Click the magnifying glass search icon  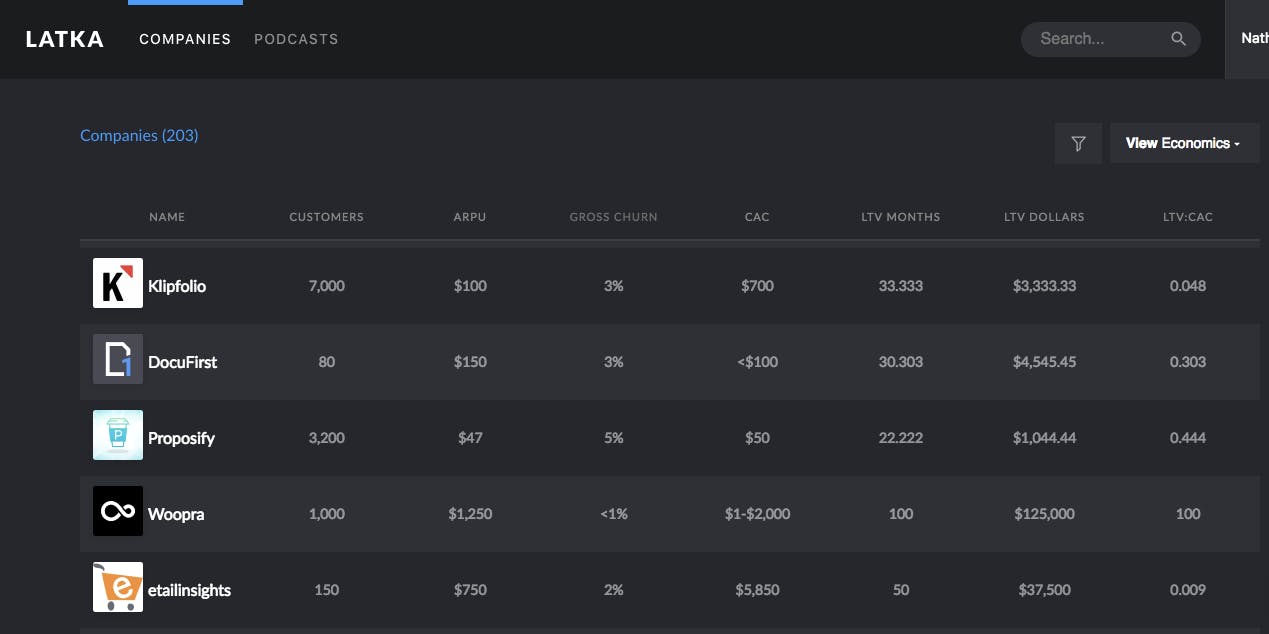coord(1178,39)
